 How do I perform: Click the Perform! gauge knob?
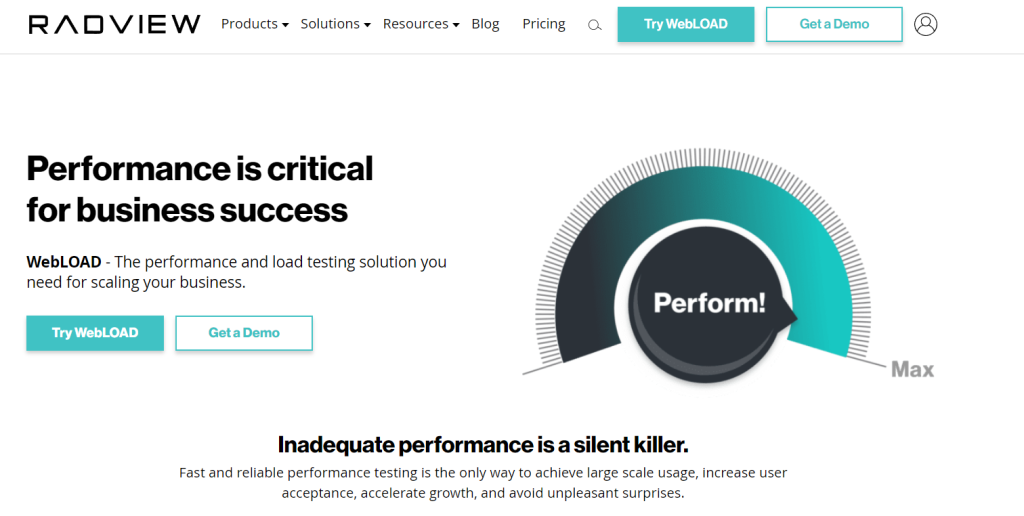click(x=709, y=304)
